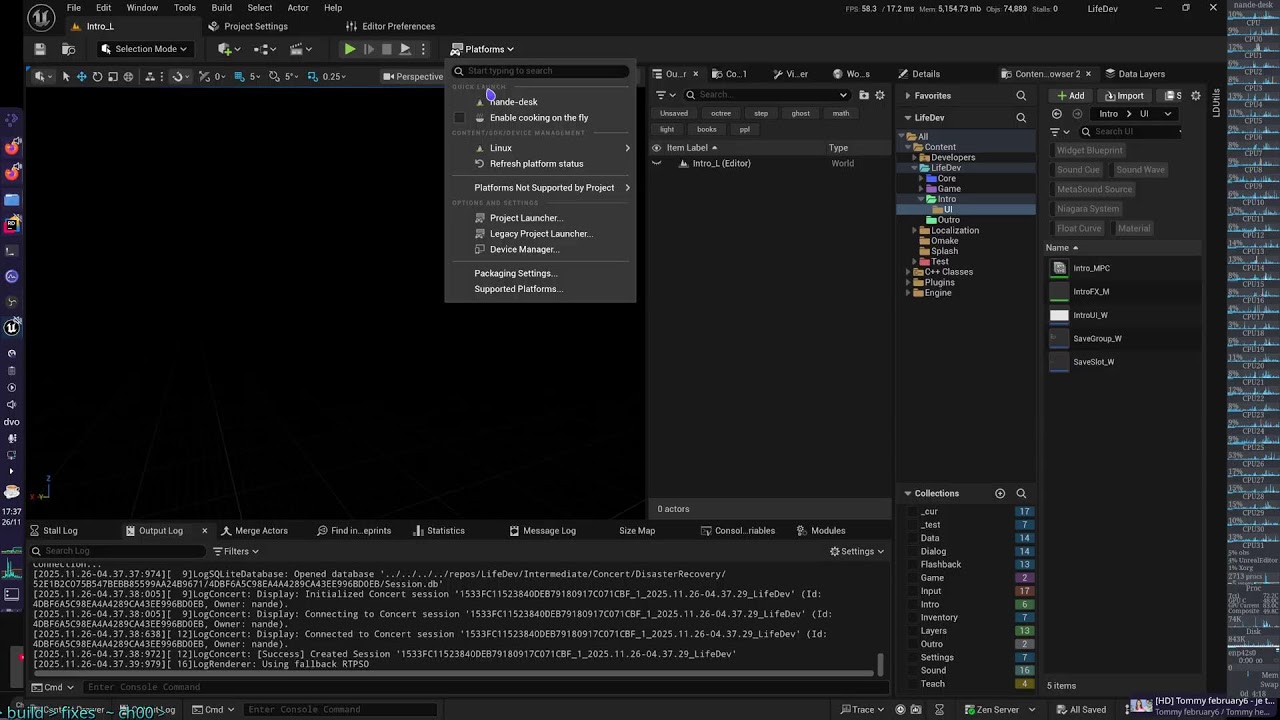Click the search icon in Collections header

pyautogui.click(x=1021, y=493)
